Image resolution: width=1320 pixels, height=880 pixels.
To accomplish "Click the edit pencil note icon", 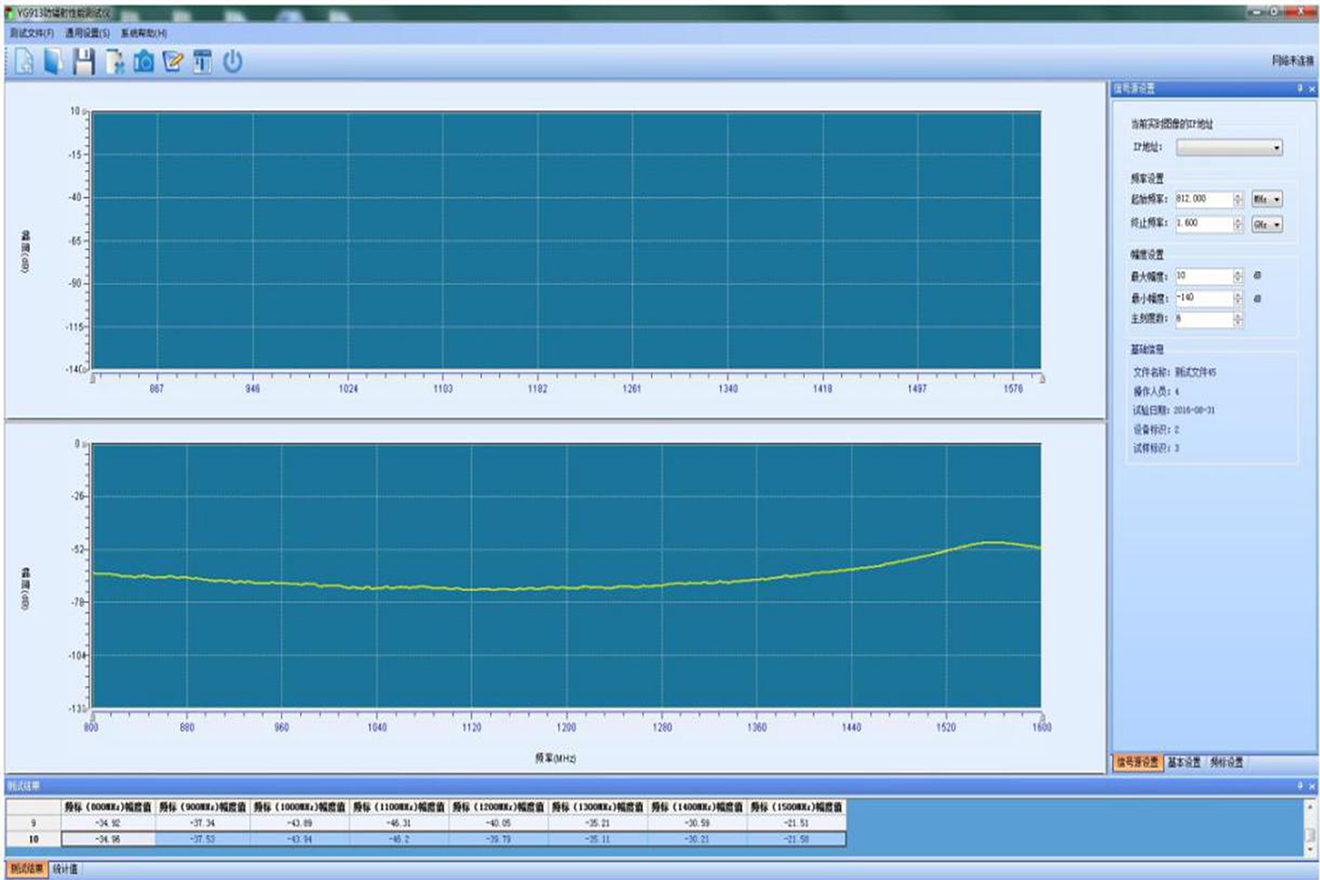I will (x=173, y=62).
